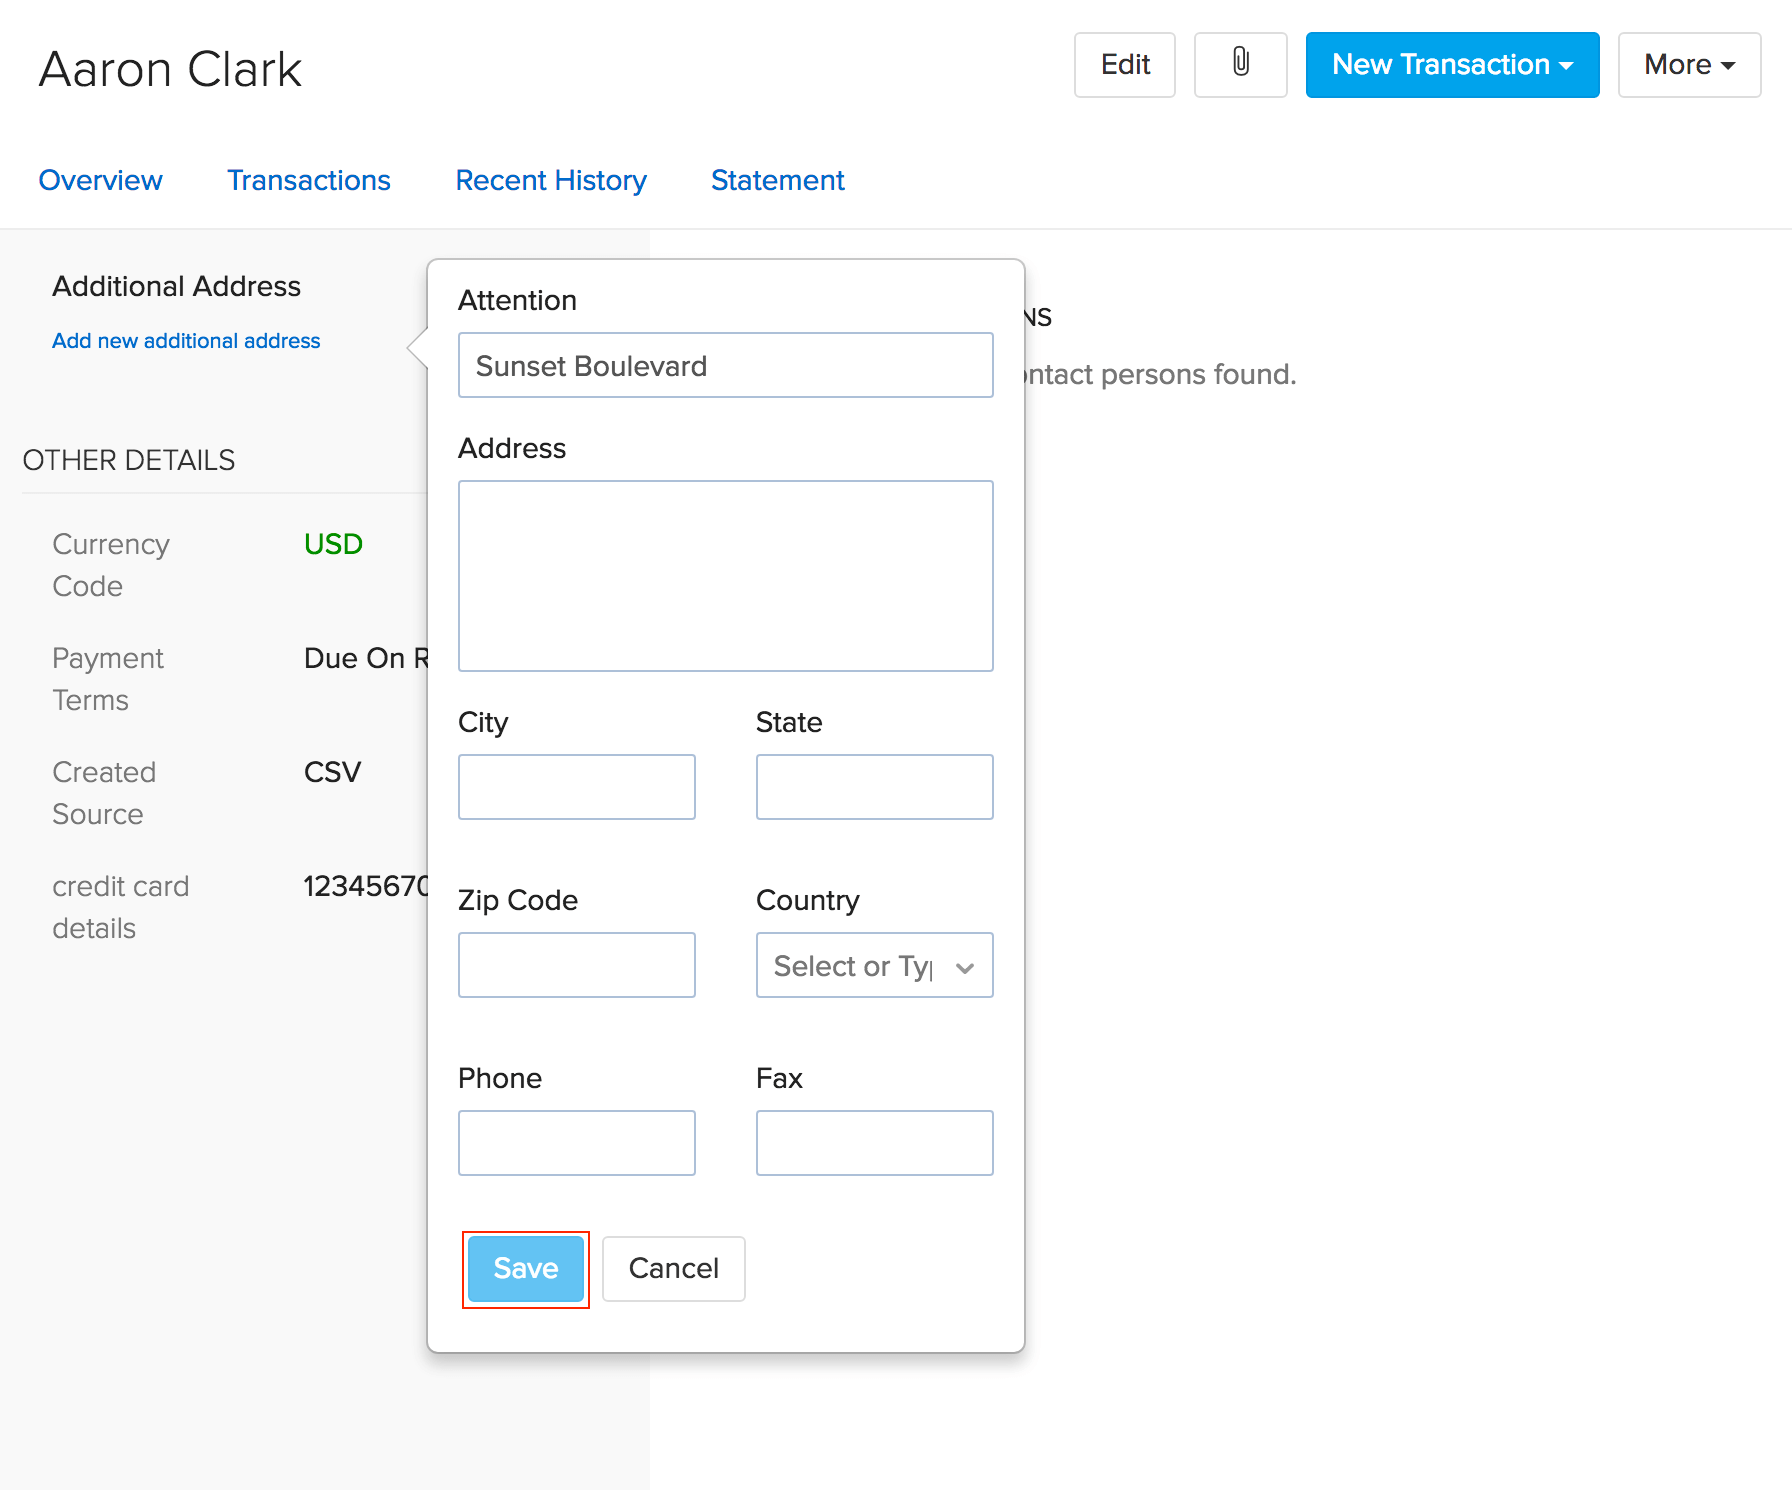Click the Zip Code field
Image resolution: width=1792 pixels, height=1490 pixels.
576,964
